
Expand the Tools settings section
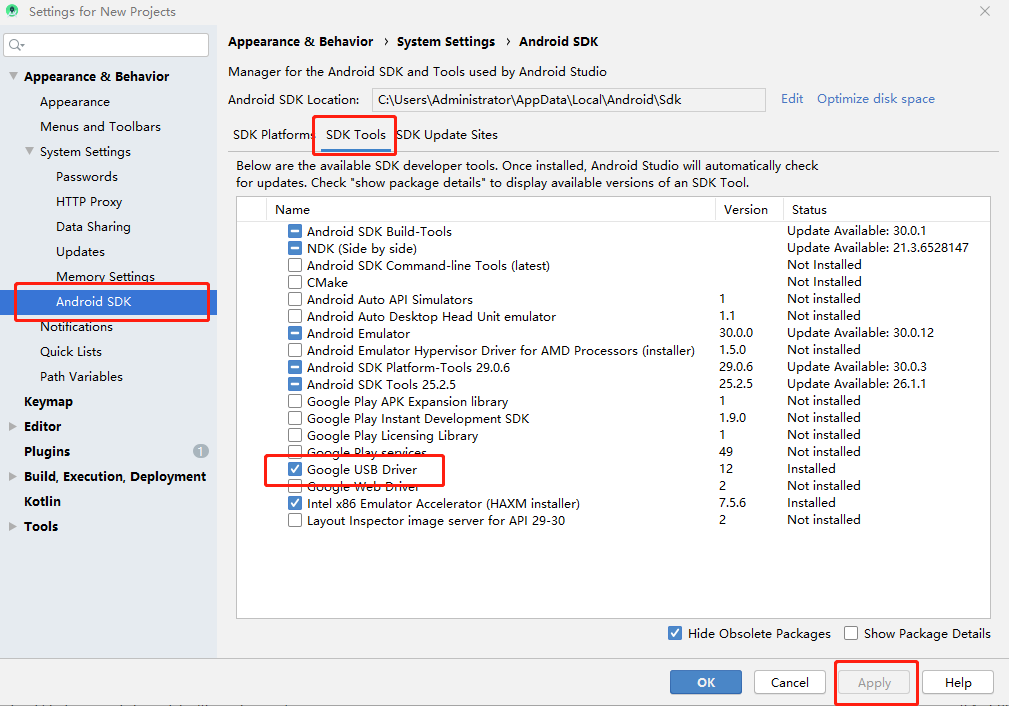[13, 526]
